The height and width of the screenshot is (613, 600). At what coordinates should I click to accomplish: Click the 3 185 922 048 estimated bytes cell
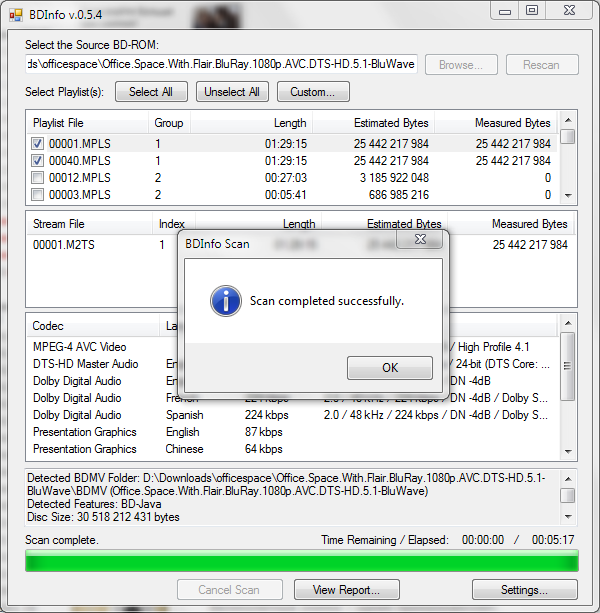394,178
